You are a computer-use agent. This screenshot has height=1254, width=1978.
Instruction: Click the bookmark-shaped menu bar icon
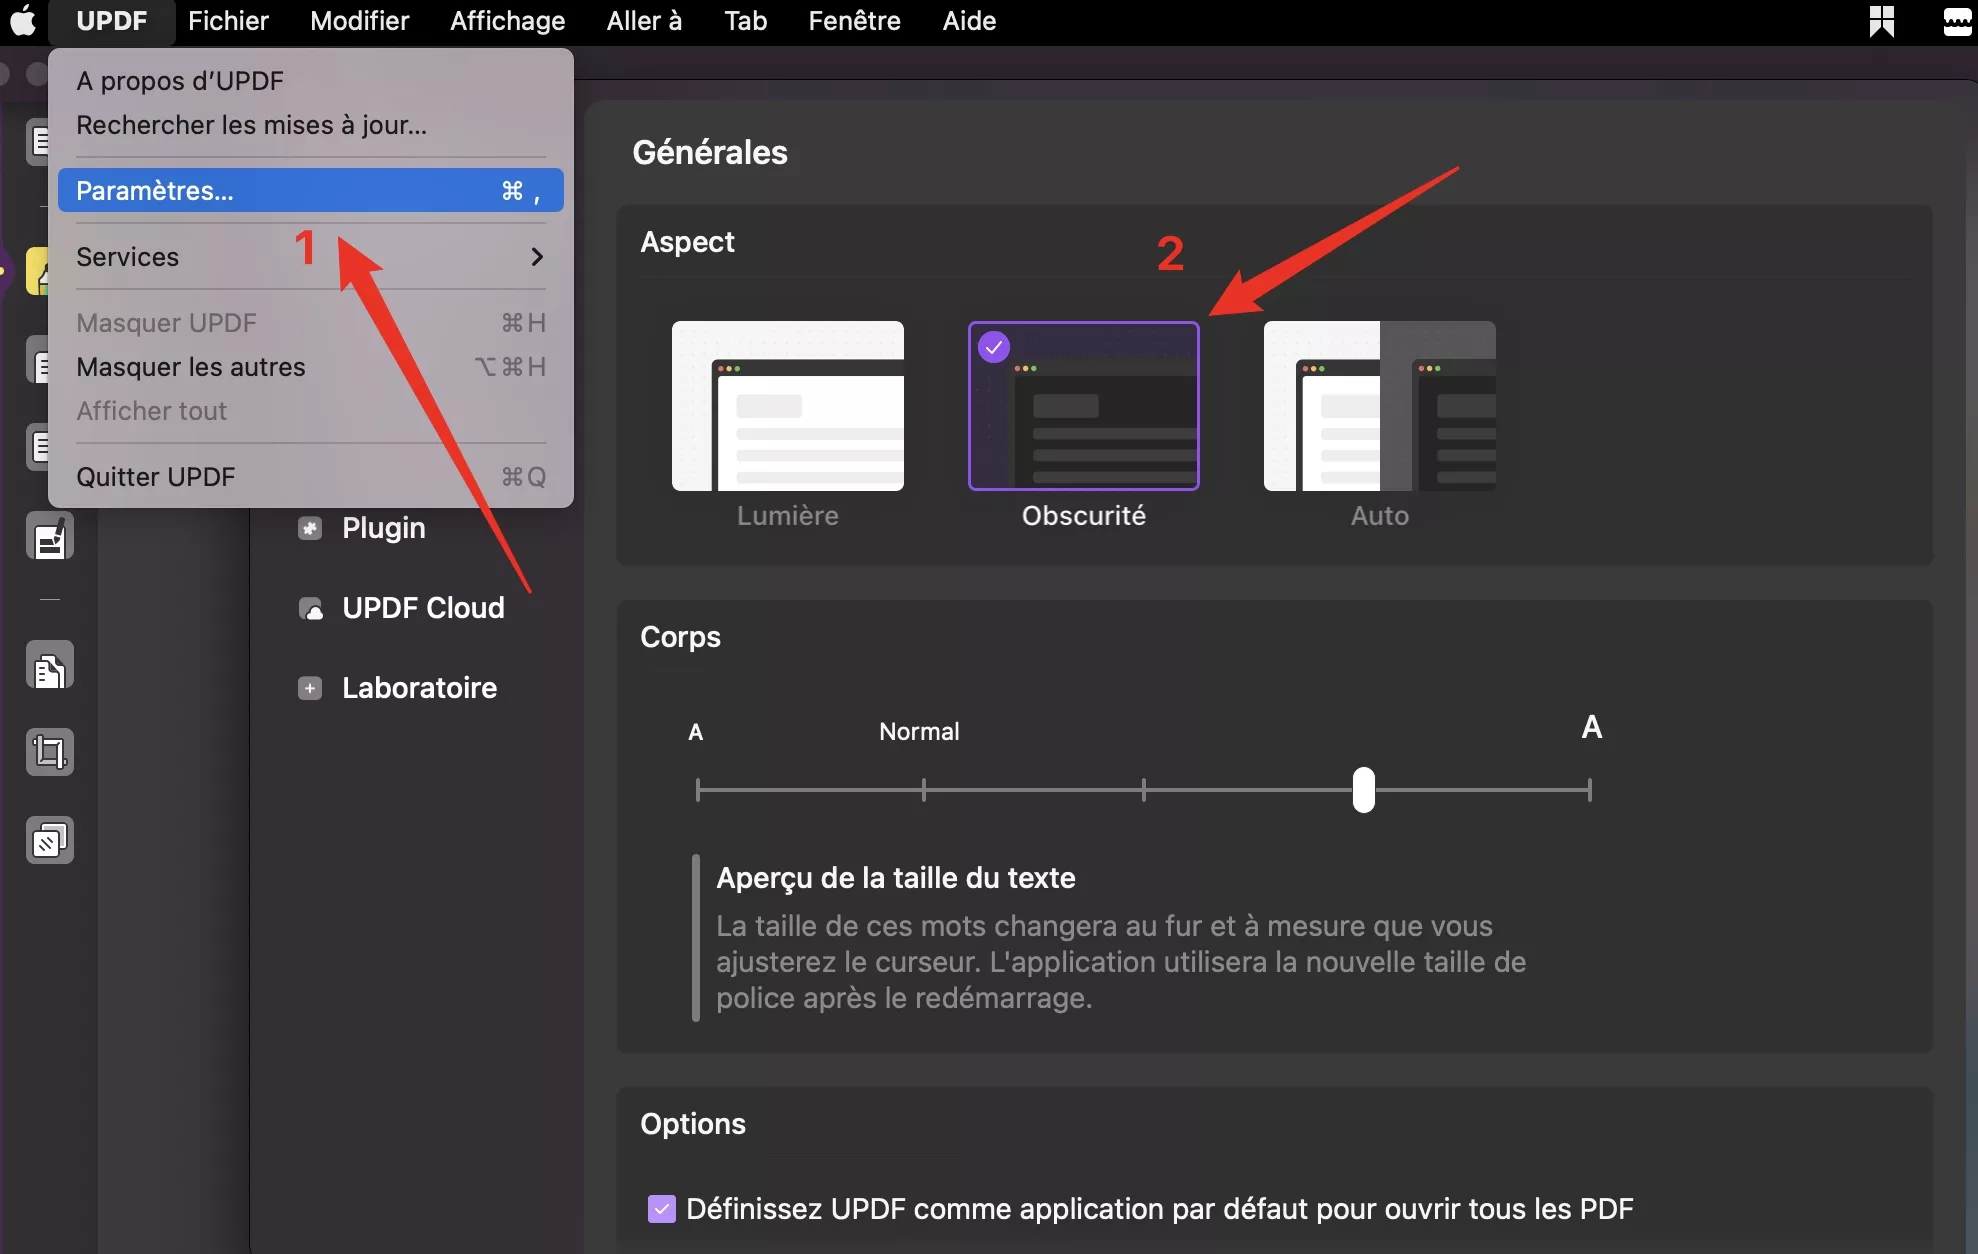[1882, 21]
